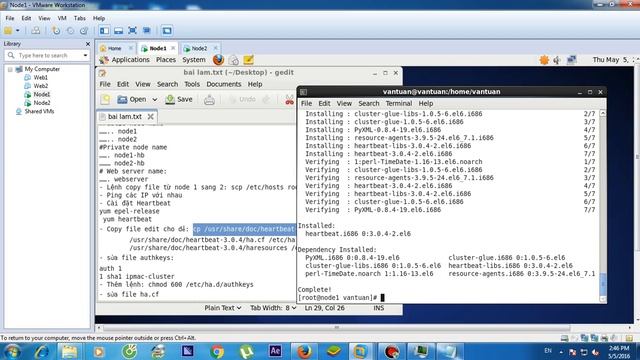Click the VMware Workstation taskbar icon
640x360 pixels.
click(x=360, y=351)
